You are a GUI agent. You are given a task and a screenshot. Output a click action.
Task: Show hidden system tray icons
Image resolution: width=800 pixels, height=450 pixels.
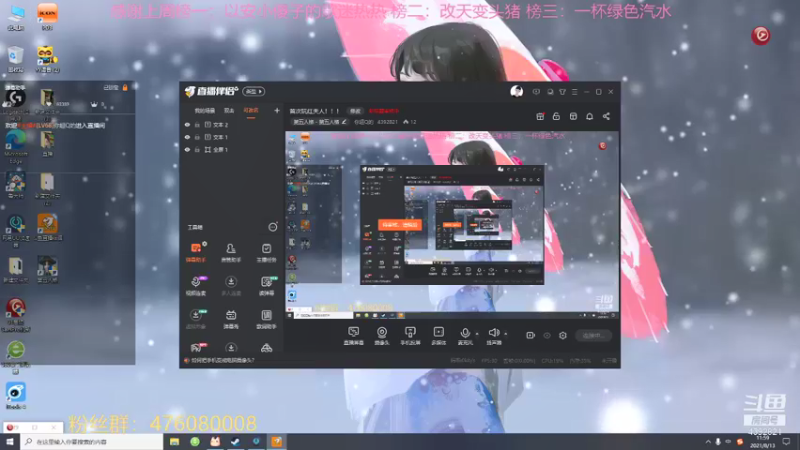pos(708,442)
